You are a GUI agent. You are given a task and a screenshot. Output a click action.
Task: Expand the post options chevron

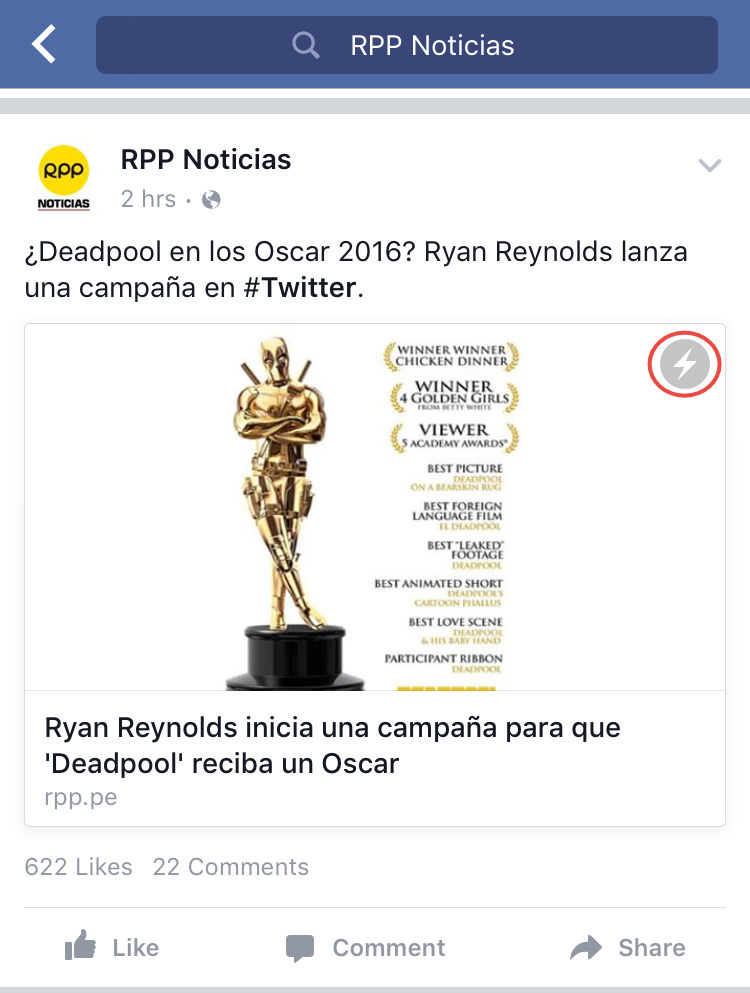pos(709,165)
